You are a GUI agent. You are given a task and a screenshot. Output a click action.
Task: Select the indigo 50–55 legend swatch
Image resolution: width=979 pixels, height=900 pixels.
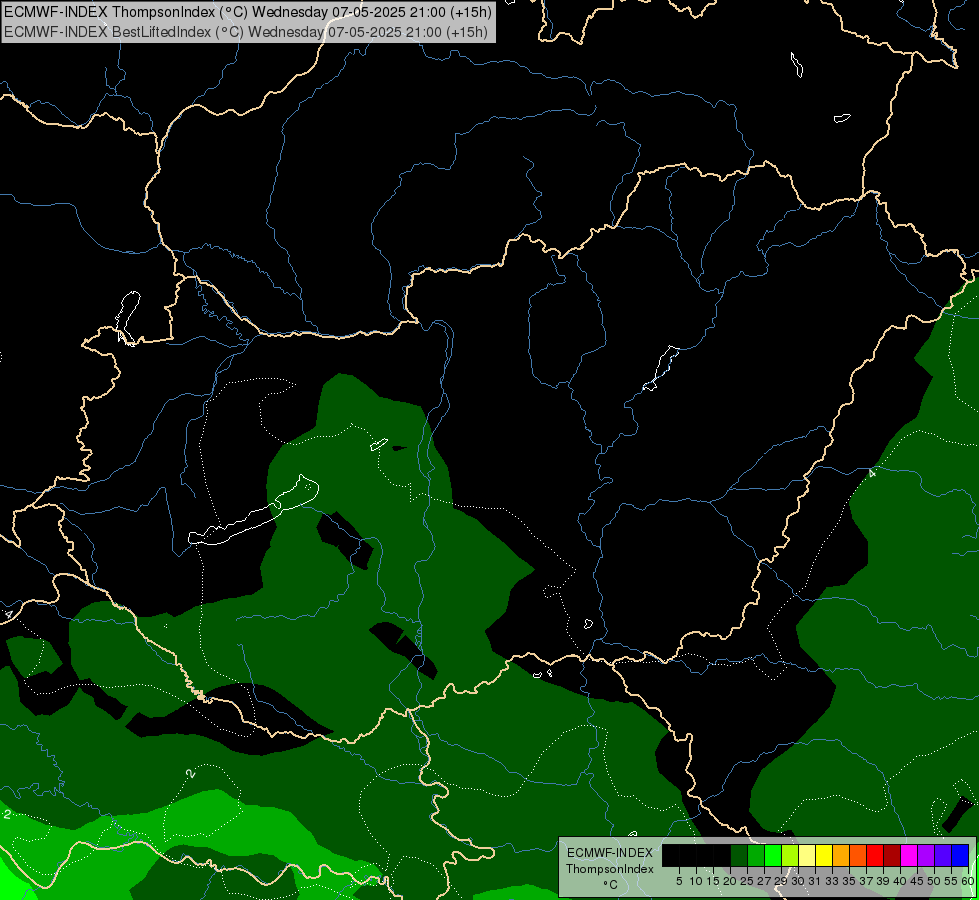[943, 855]
